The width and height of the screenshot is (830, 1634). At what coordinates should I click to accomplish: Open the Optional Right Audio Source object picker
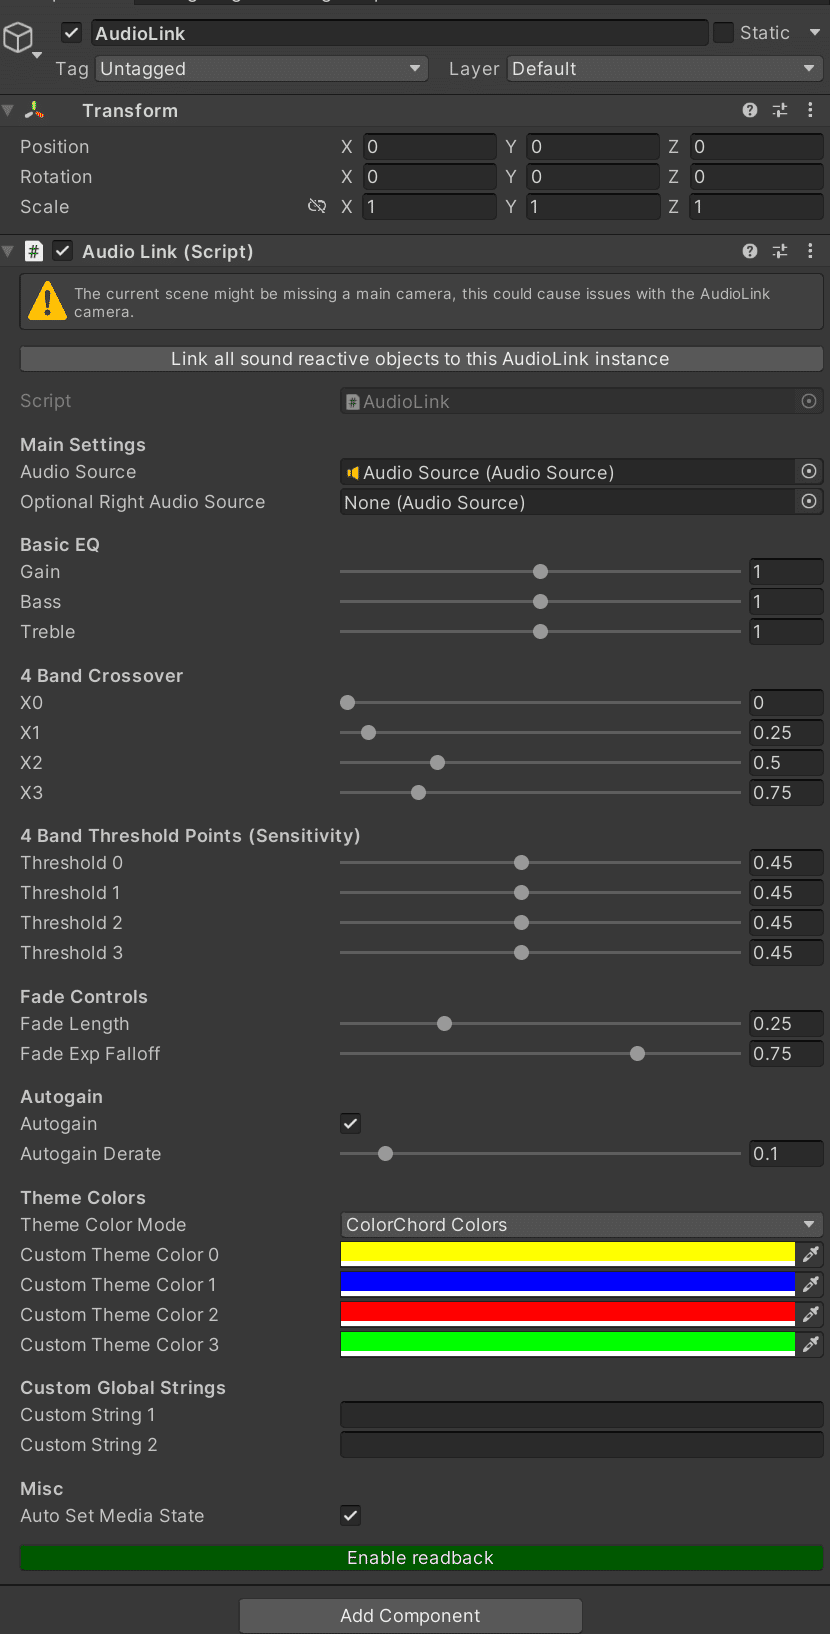809,502
